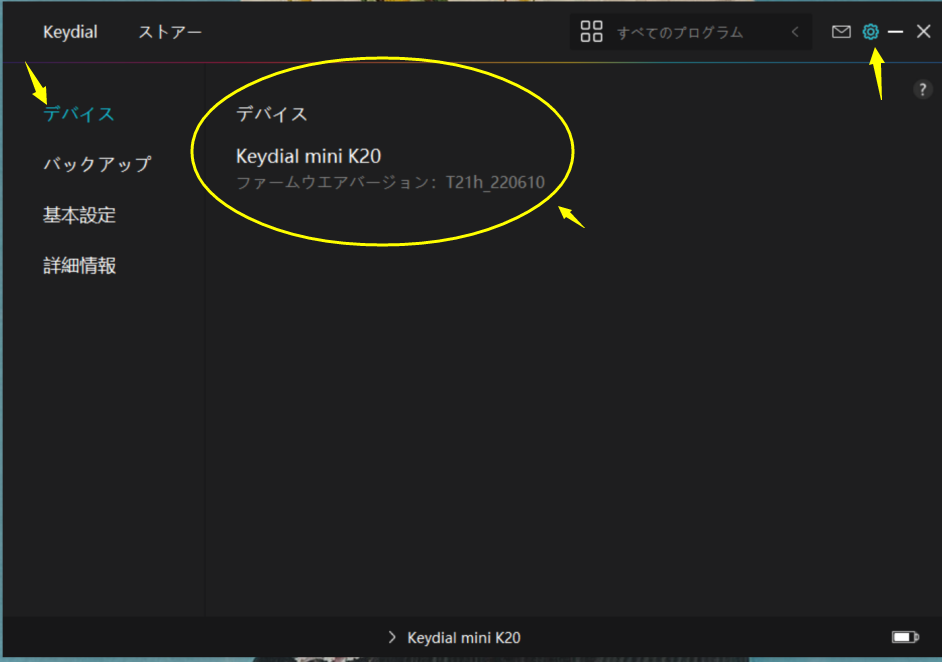
Task: Check the battery status icon
Action: tap(905, 637)
